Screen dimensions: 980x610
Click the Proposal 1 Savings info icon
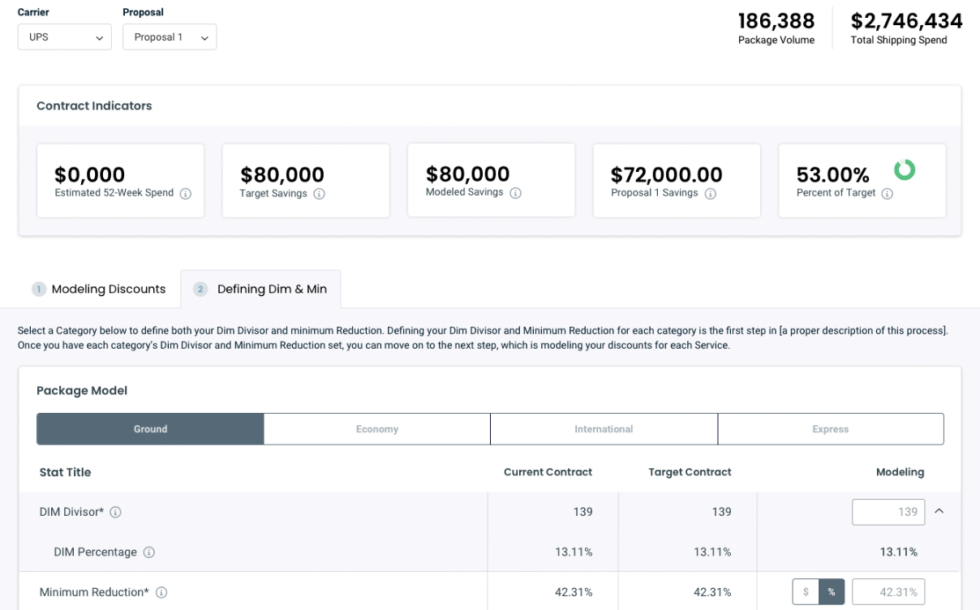(710, 194)
